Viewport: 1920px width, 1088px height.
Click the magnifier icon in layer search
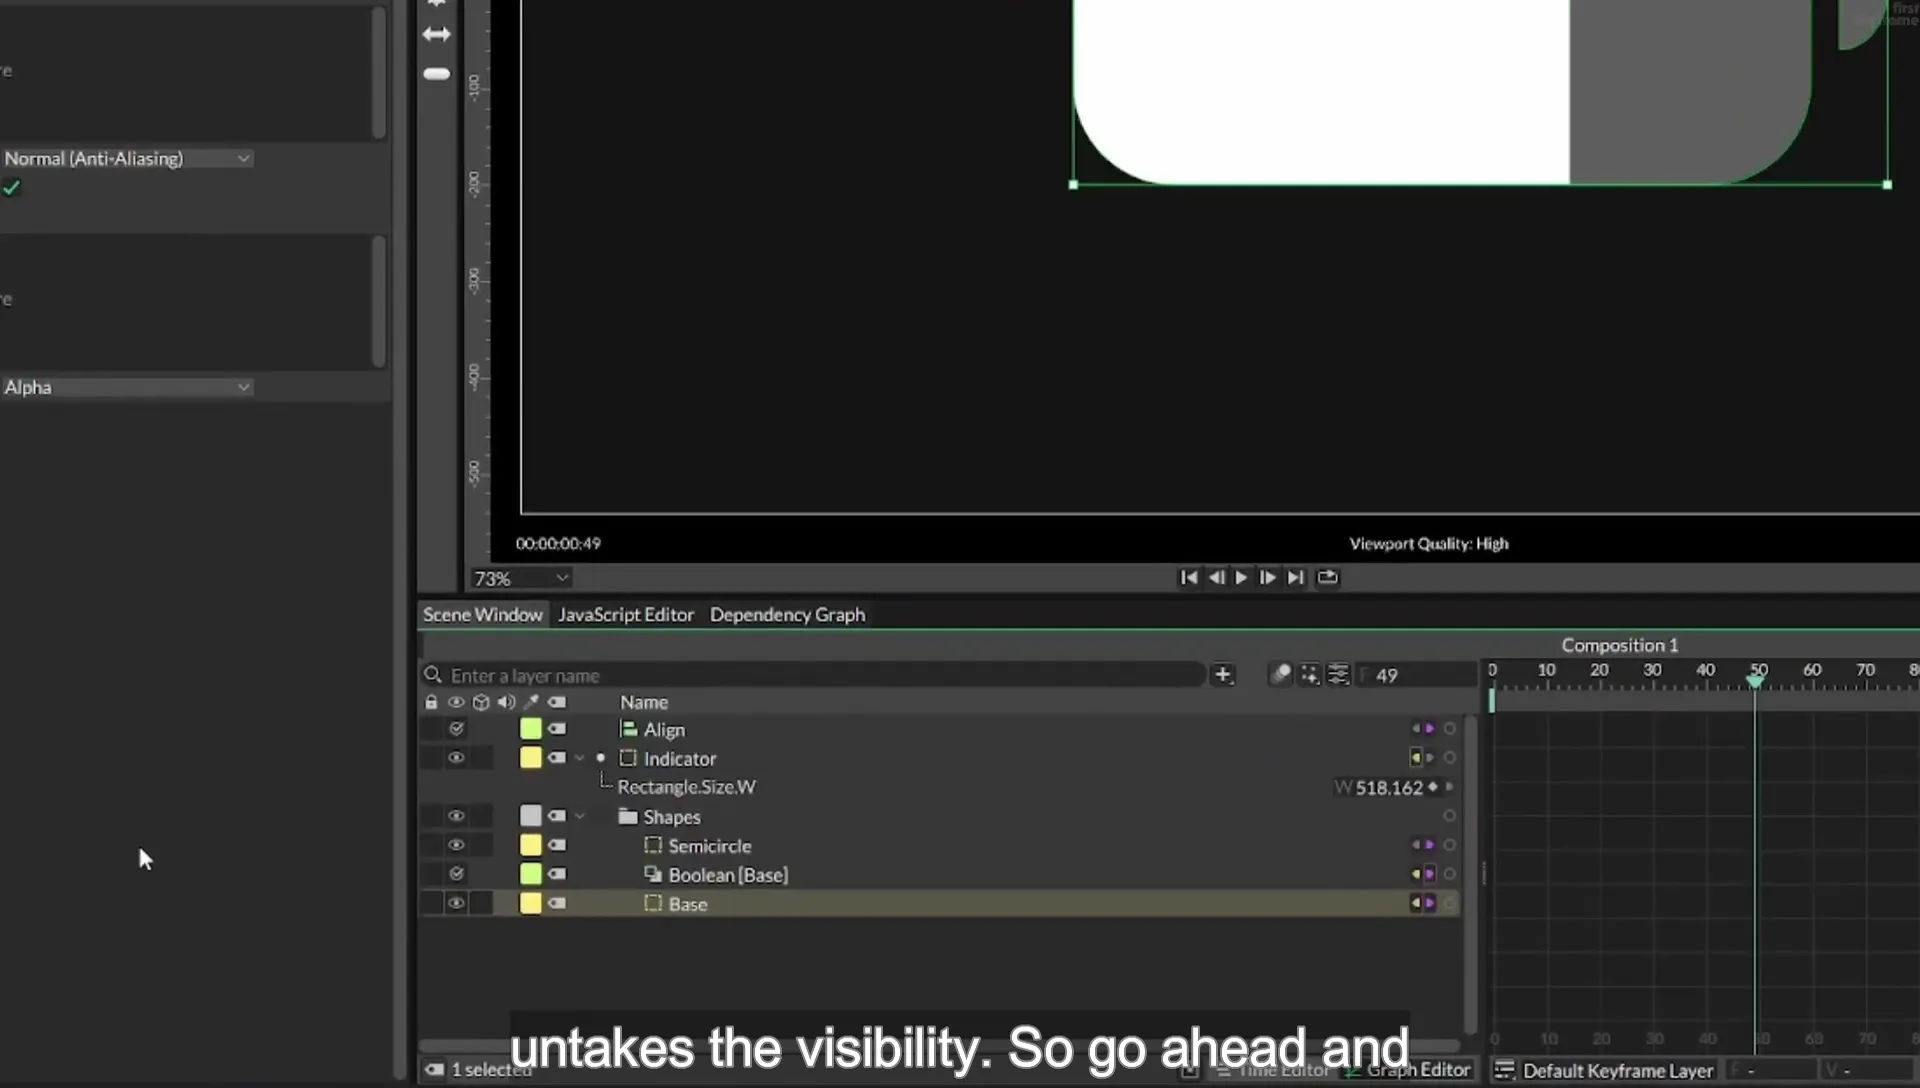click(433, 675)
